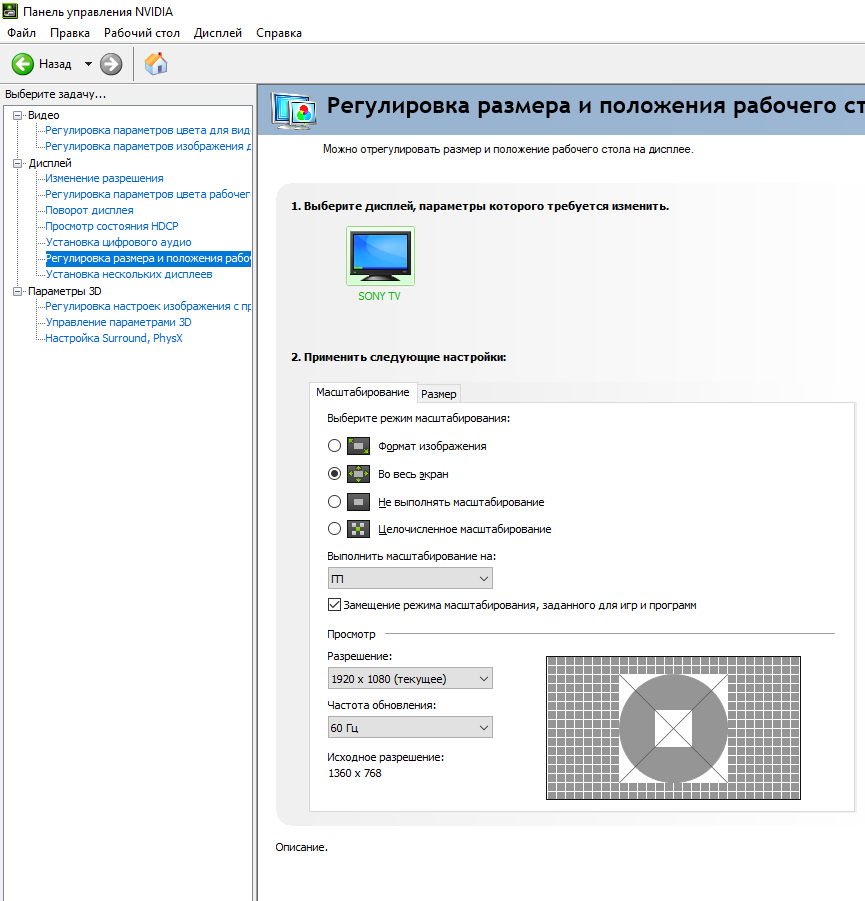The height and width of the screenshot is (901, 865).
Task: Click the Дисплей category label in tree
Action: click(50, 163)
